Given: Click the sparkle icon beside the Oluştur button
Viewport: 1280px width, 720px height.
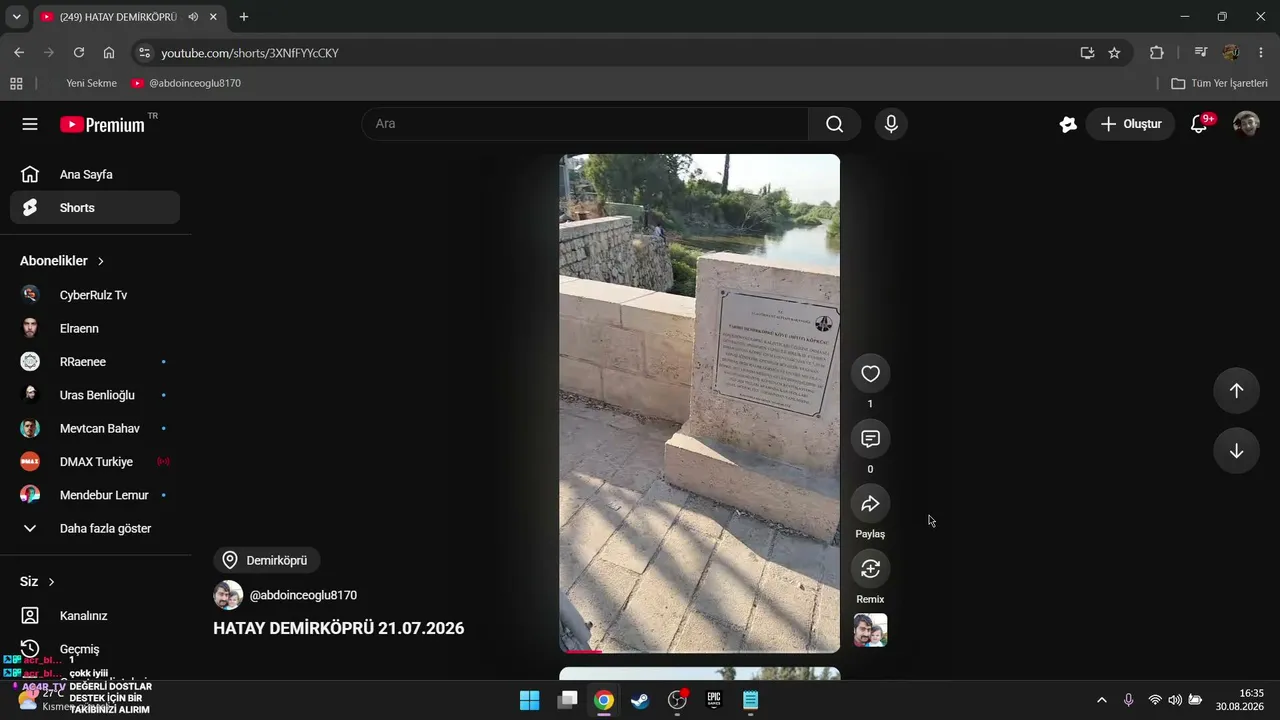Looking at the screenshot, I should pos(1068,124).
